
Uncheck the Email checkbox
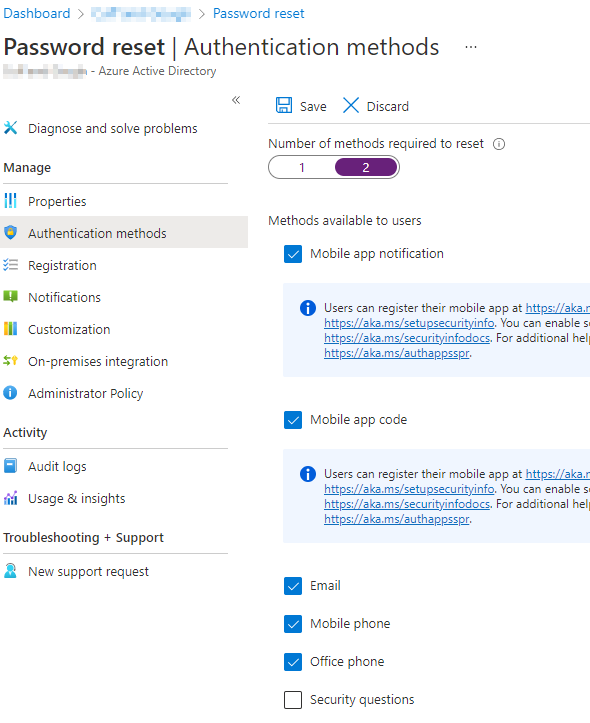click(293, 586)
